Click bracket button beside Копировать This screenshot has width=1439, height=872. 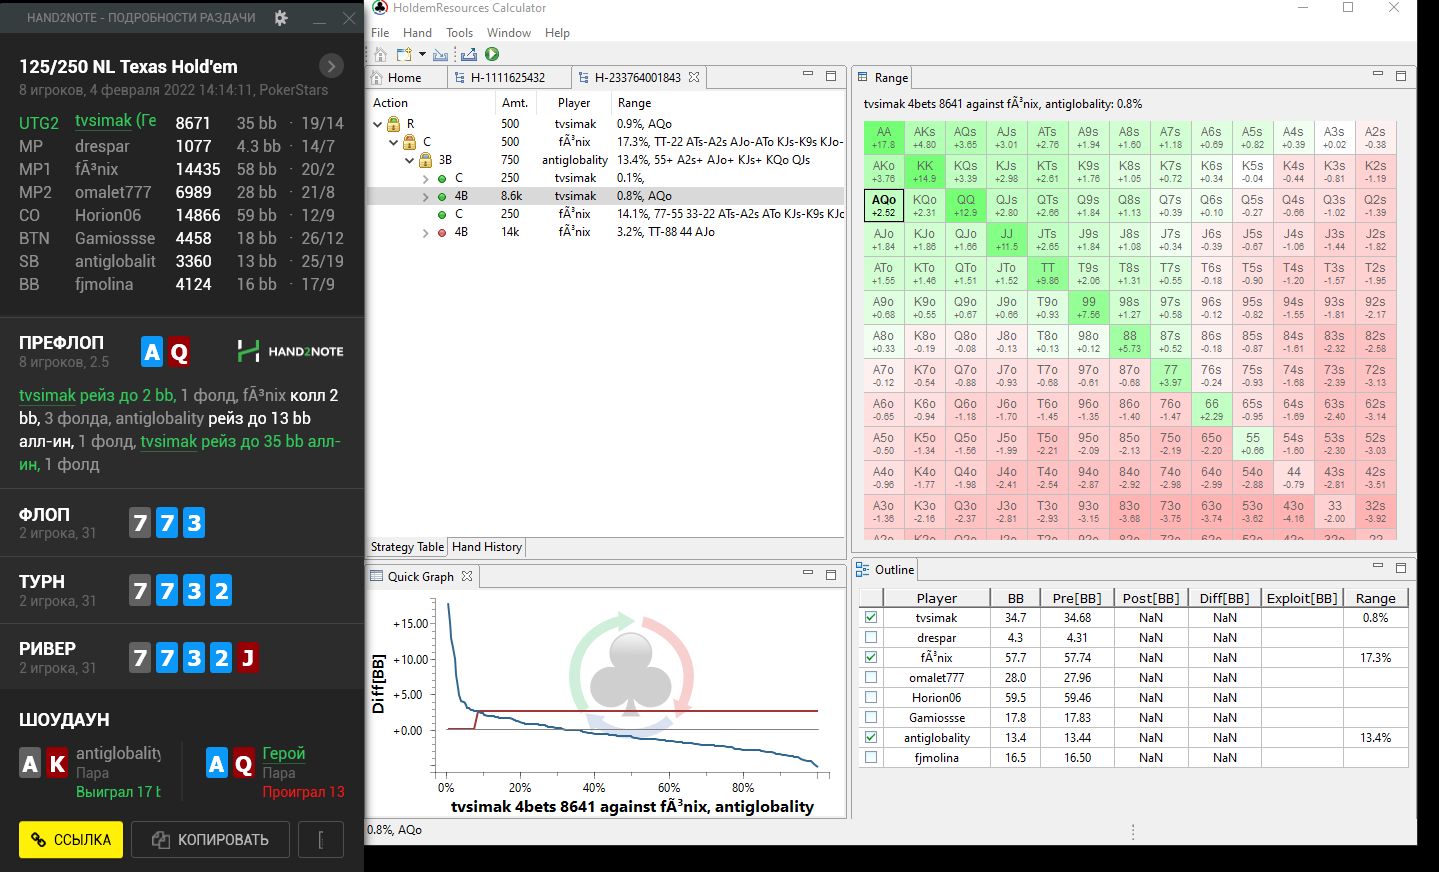click(x=321, y=840)
